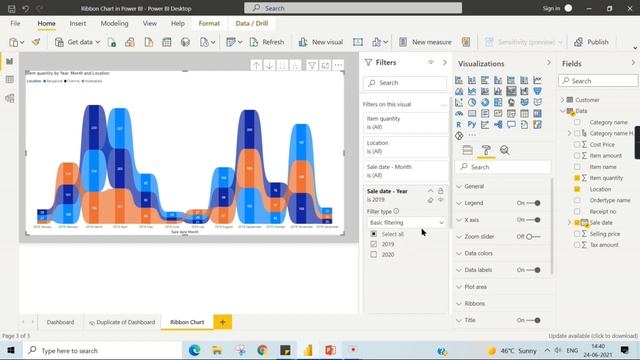The width and height of the screenshot is (640, 360).
Task: Click Update available status link
Action: click(593, 336)
